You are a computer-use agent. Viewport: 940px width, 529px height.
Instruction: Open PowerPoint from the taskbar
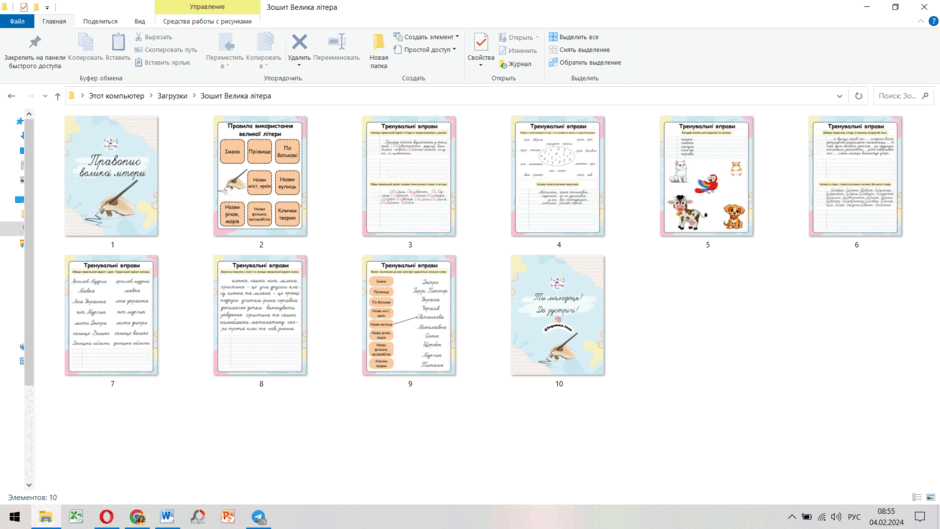228,516
